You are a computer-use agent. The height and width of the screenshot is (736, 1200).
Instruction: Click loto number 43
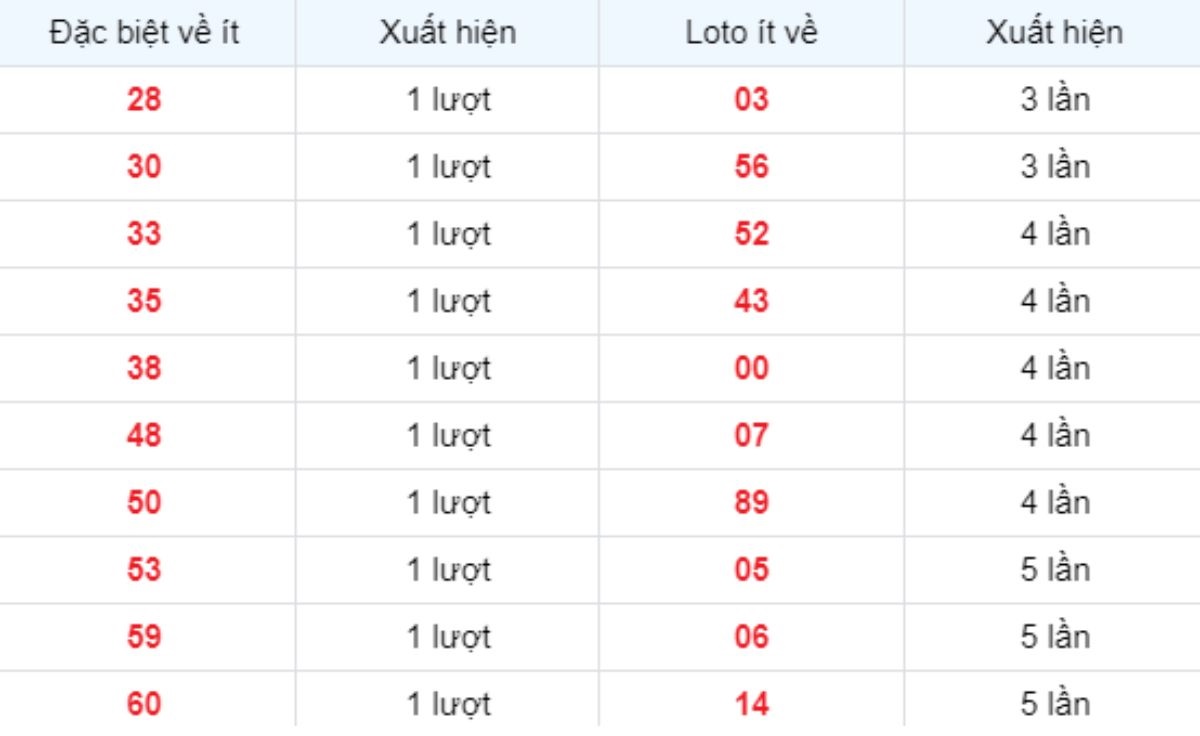pyautogui.click(x=751, y=301)
